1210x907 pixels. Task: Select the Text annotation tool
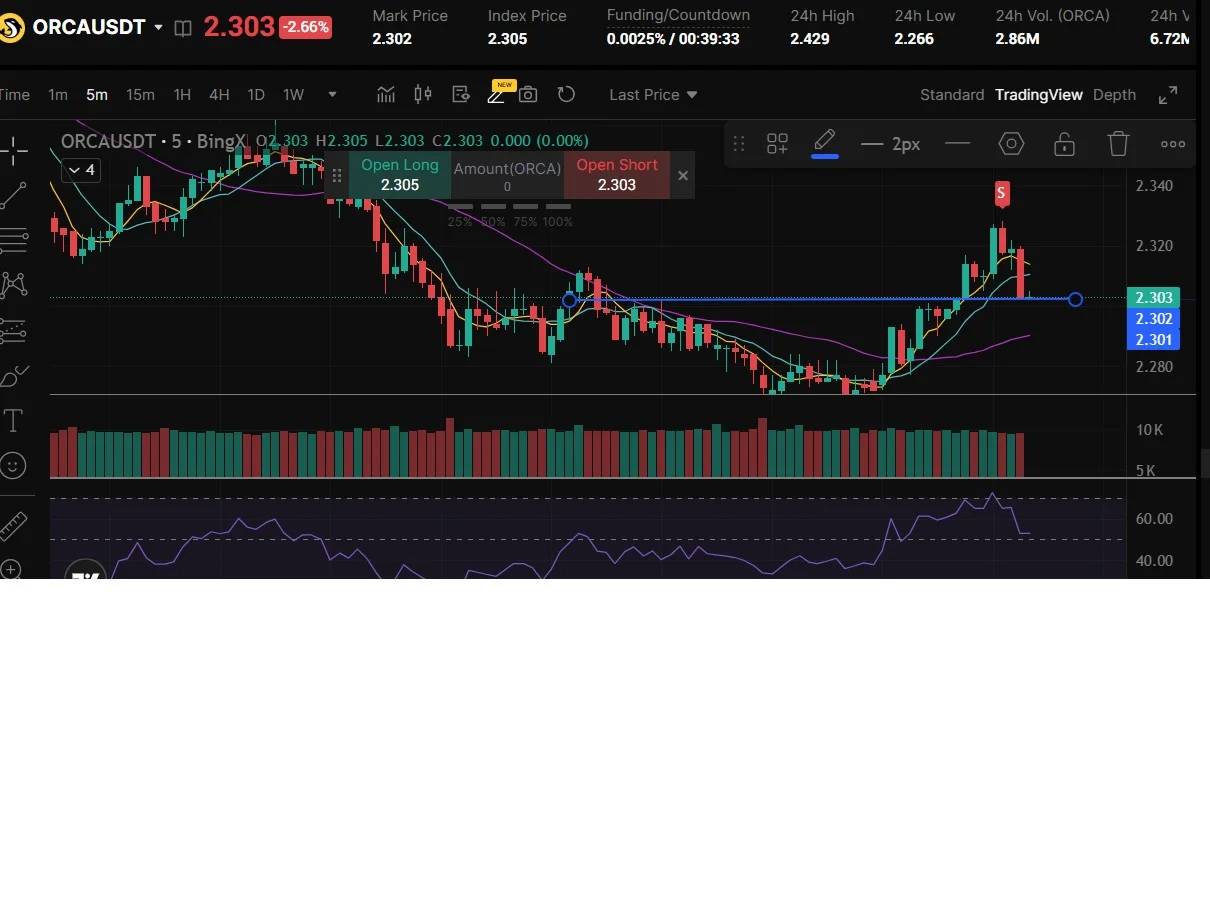[14, 421]
